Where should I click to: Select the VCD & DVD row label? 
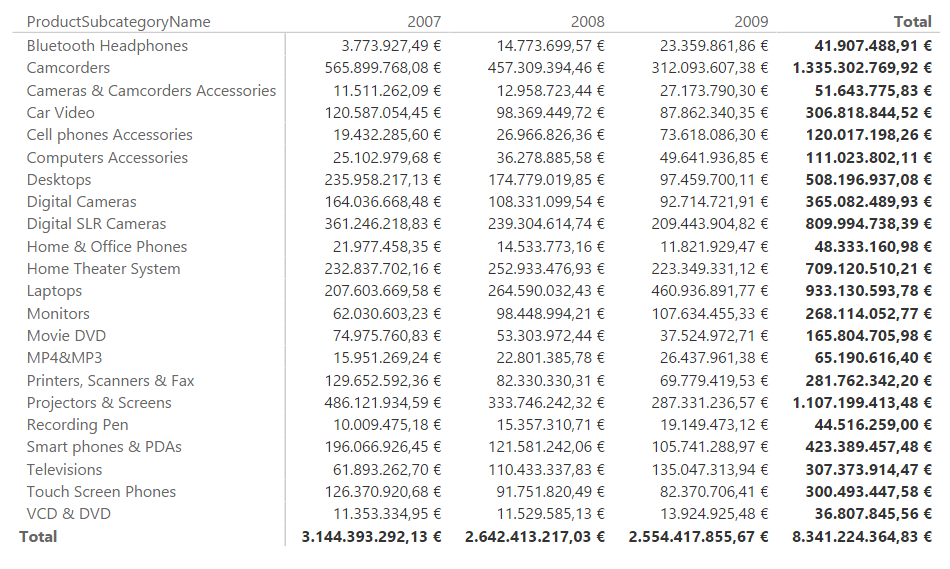(x=68, y=514)
